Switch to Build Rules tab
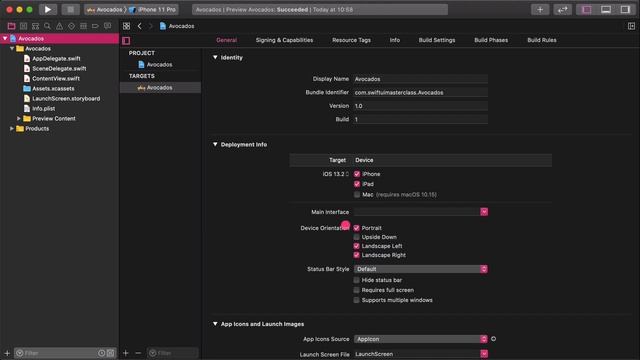Image resolution: width=640 pixels, height=360 pixels. pyautogui.click(x=542, y=40)
